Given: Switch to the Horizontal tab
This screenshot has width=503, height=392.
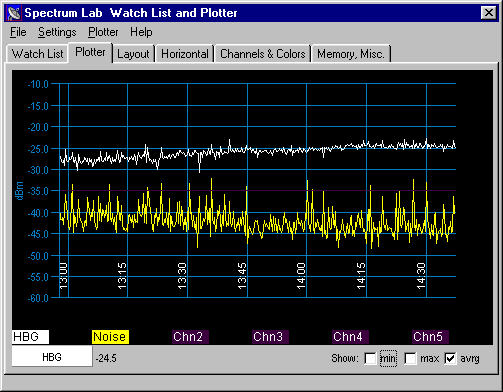Looking at the screenshot, I should point(185,54).
